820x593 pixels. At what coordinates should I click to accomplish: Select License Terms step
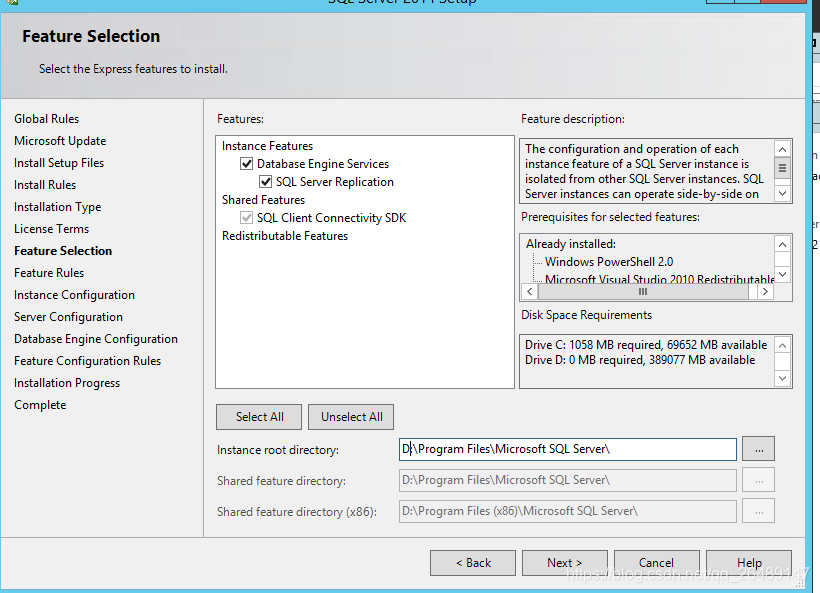51,229
